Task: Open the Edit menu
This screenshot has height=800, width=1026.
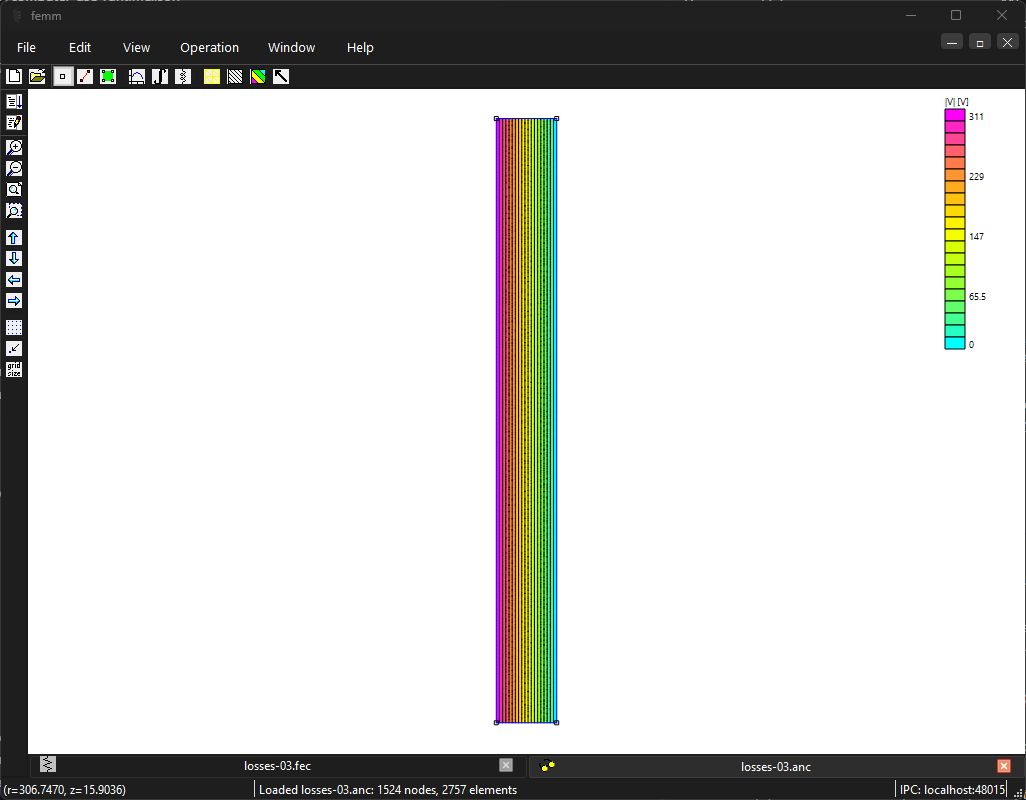Action: pos(80,47)
